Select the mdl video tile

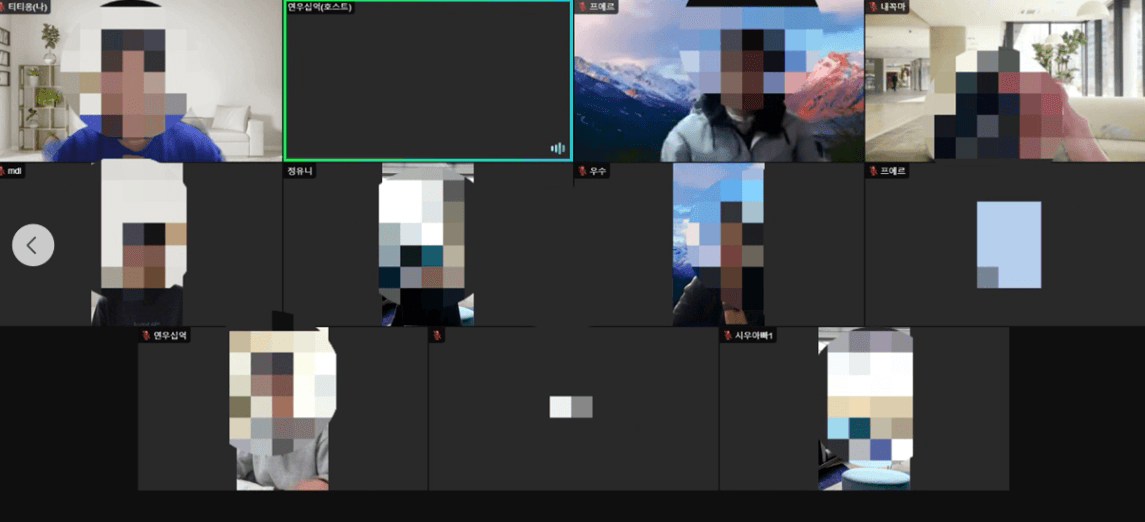141,245
